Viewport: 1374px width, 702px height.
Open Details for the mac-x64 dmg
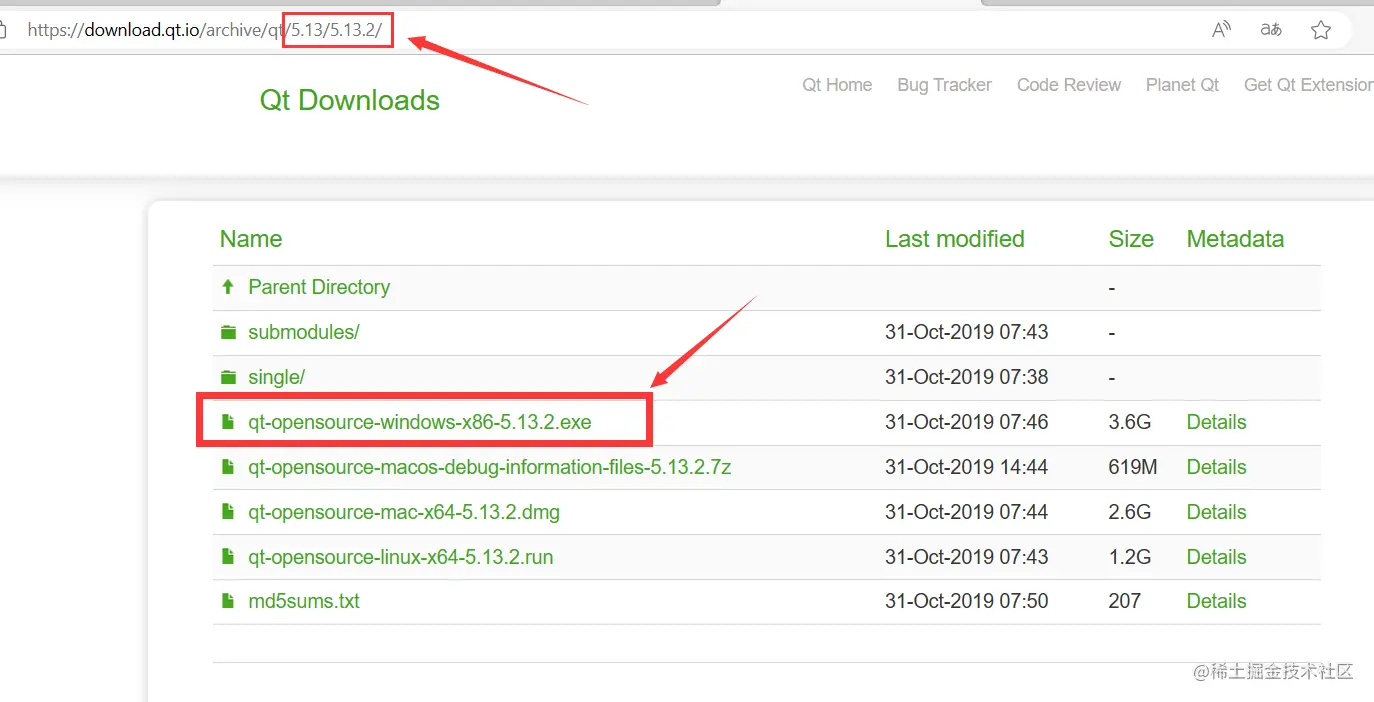pos(1216,512)
